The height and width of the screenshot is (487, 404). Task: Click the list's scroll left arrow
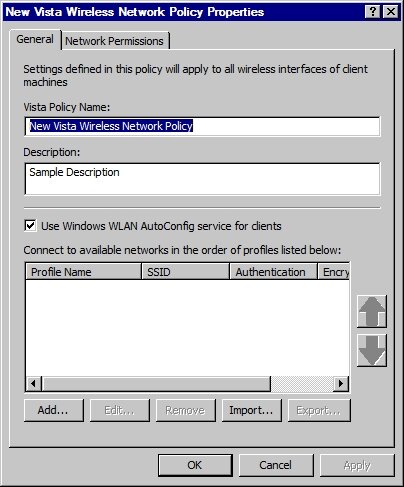[x=34, y=383]
